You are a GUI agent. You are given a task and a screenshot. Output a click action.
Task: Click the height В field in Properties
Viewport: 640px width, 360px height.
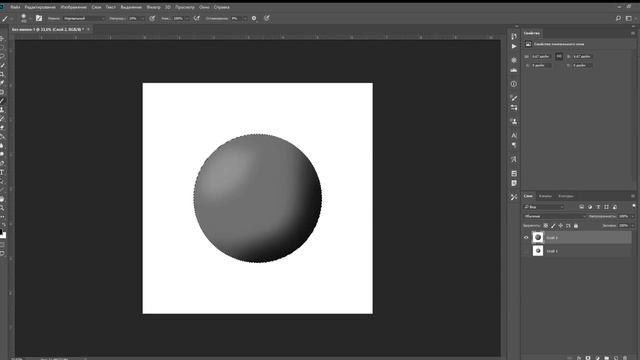coord(582,56)
